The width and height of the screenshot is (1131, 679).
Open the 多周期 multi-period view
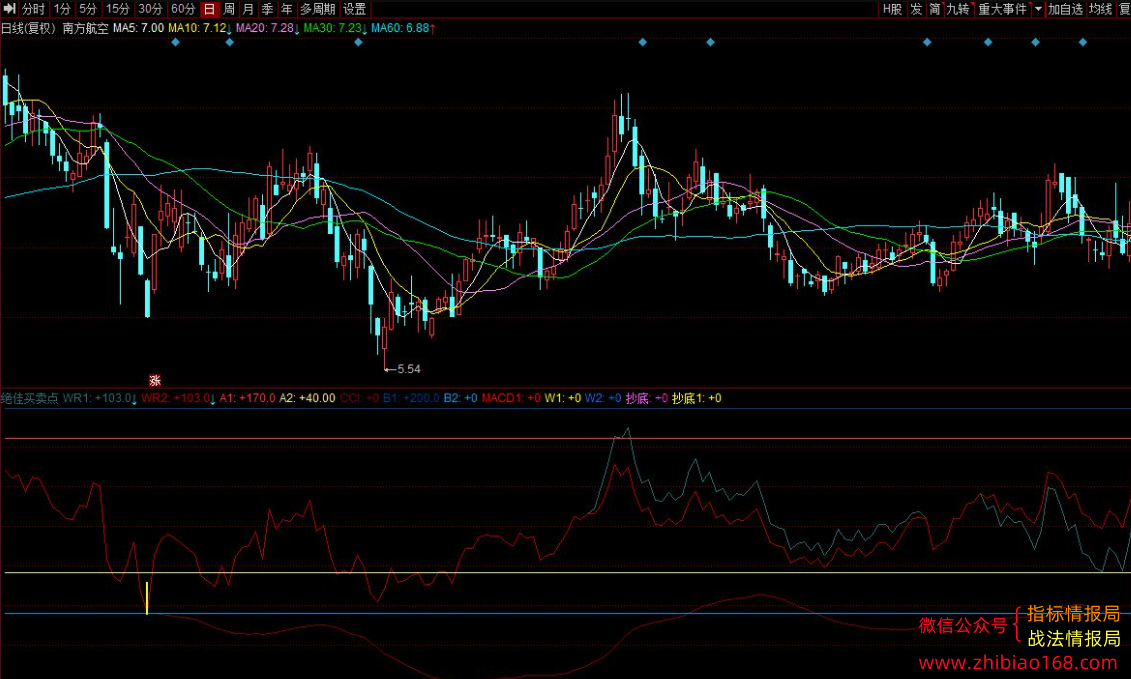(317, 9)
